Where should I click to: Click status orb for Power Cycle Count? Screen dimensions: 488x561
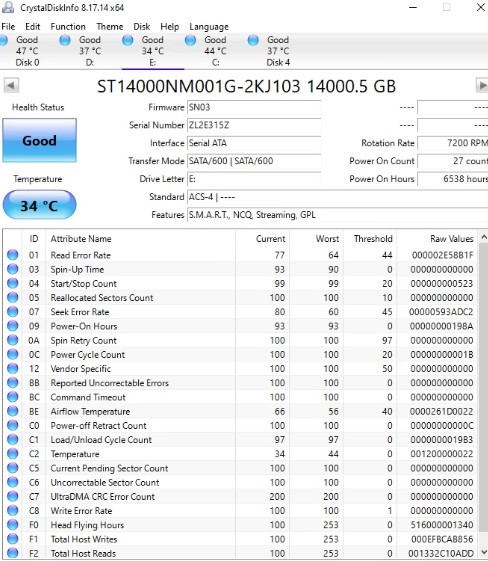point(13,354)
